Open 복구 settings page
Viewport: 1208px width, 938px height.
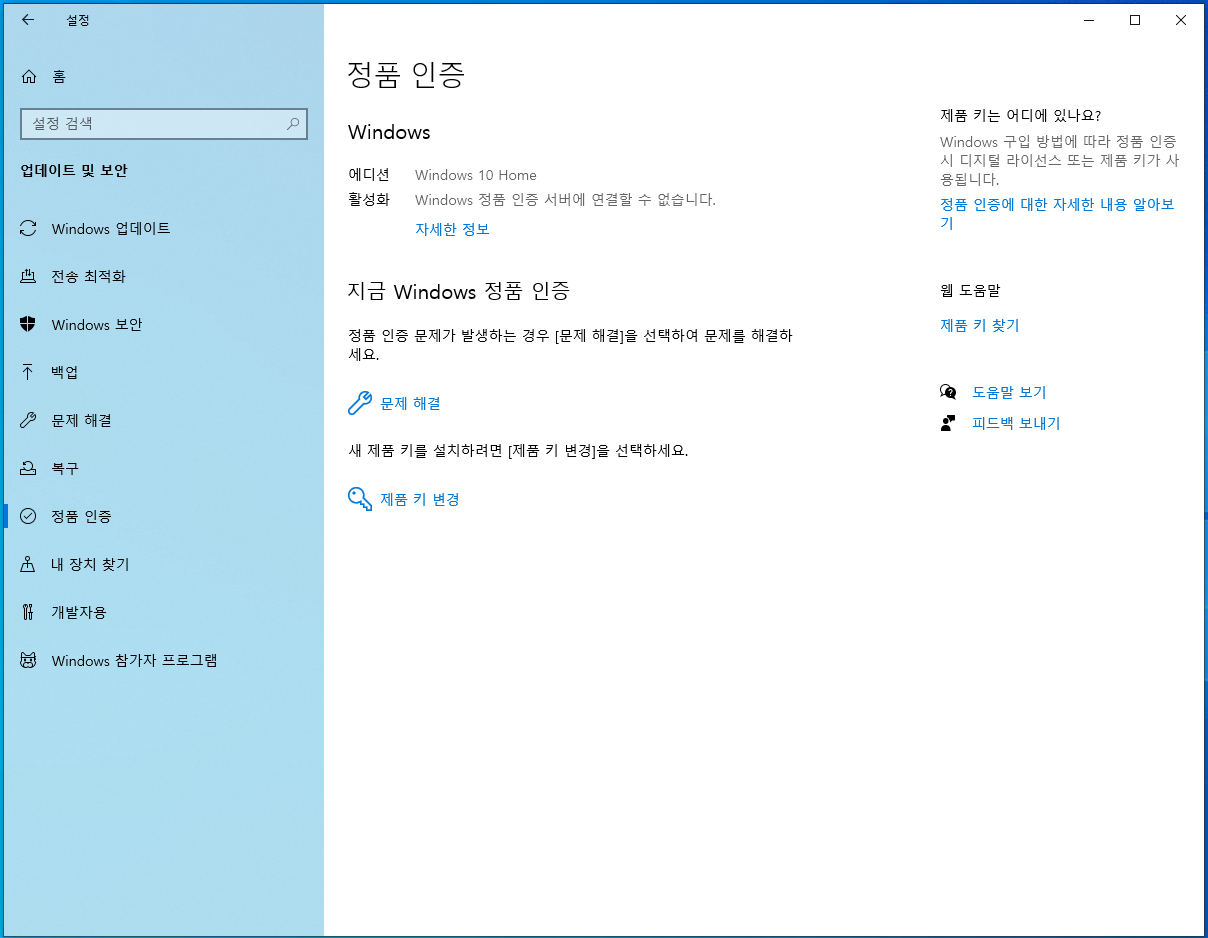163,469
